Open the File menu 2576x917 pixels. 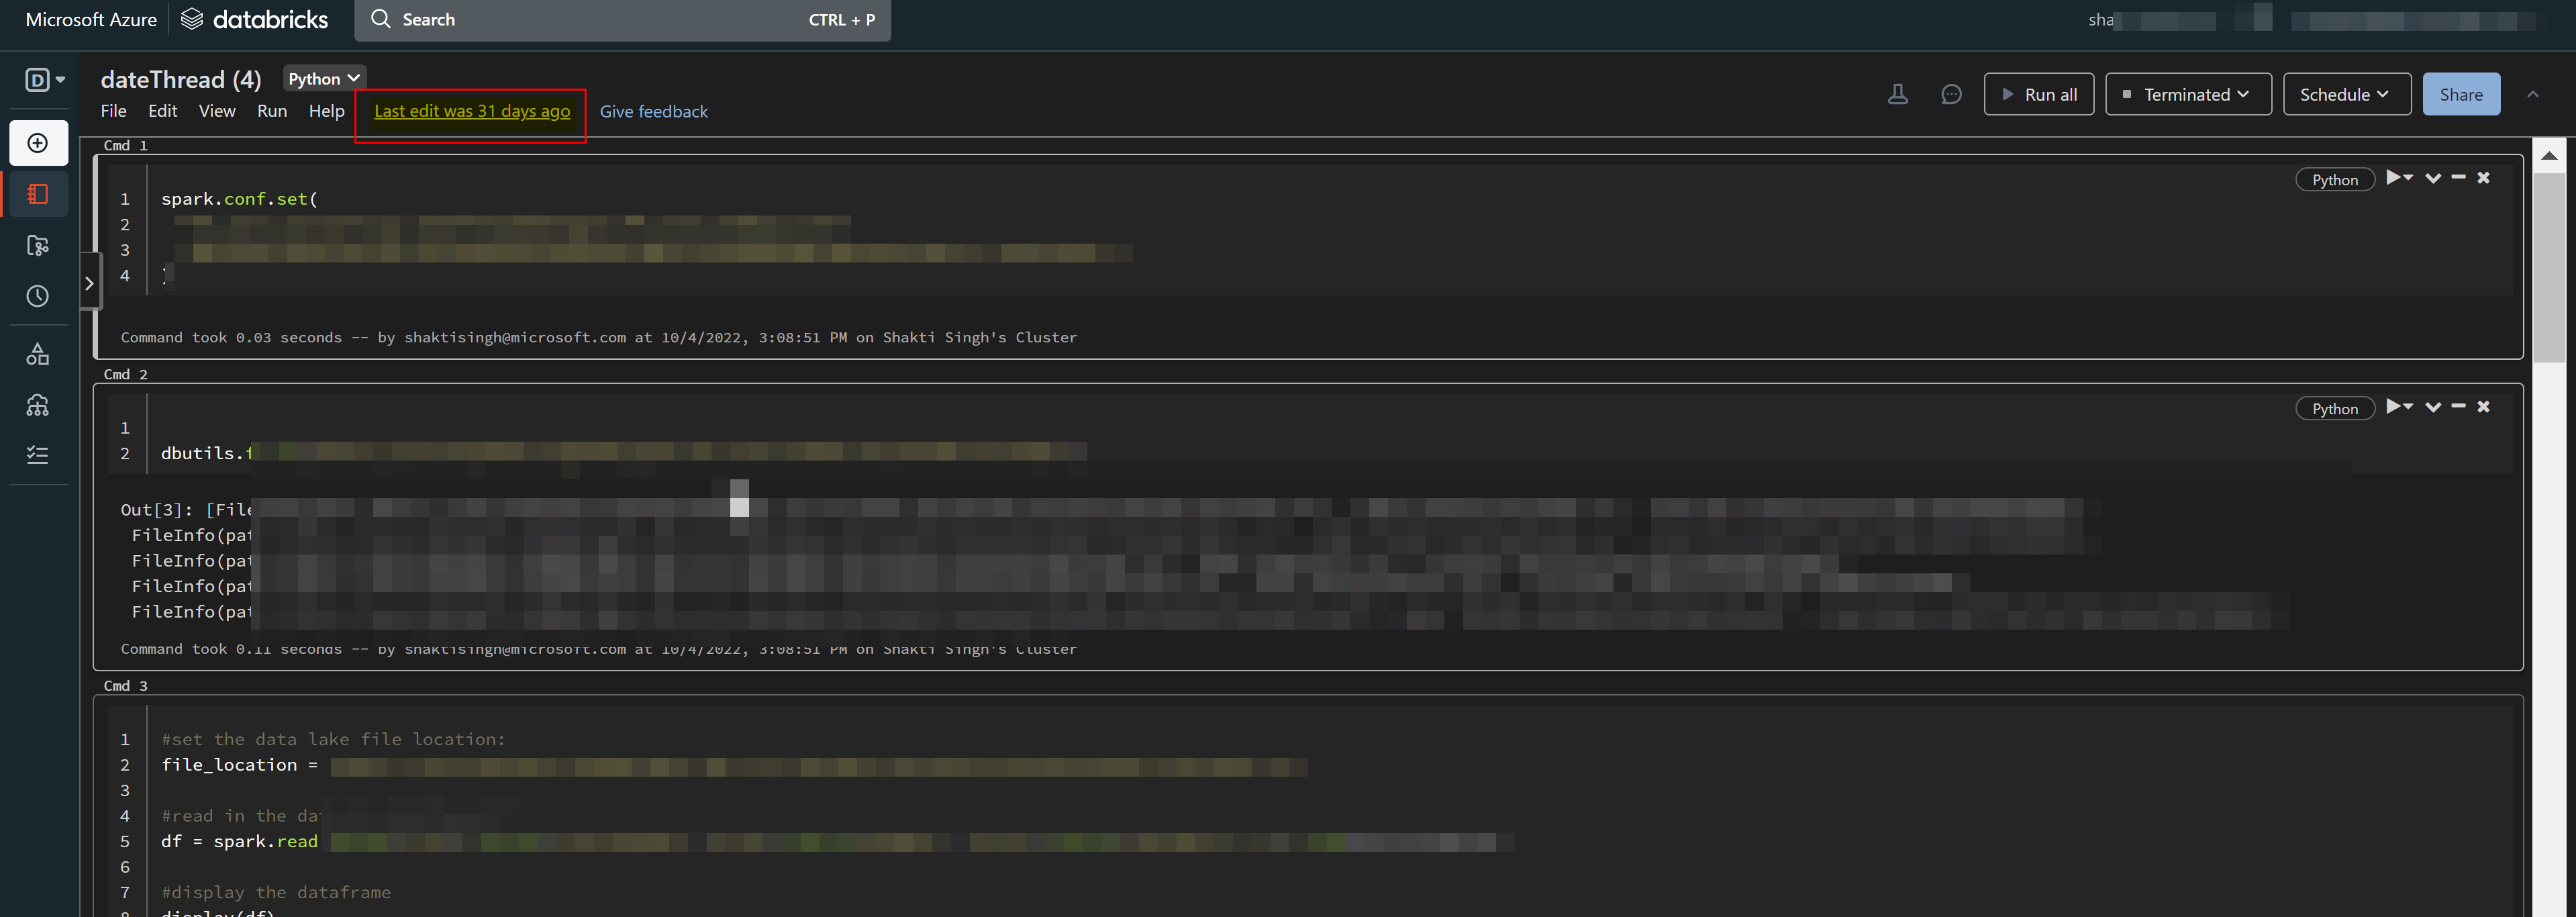tap(114, 111)
